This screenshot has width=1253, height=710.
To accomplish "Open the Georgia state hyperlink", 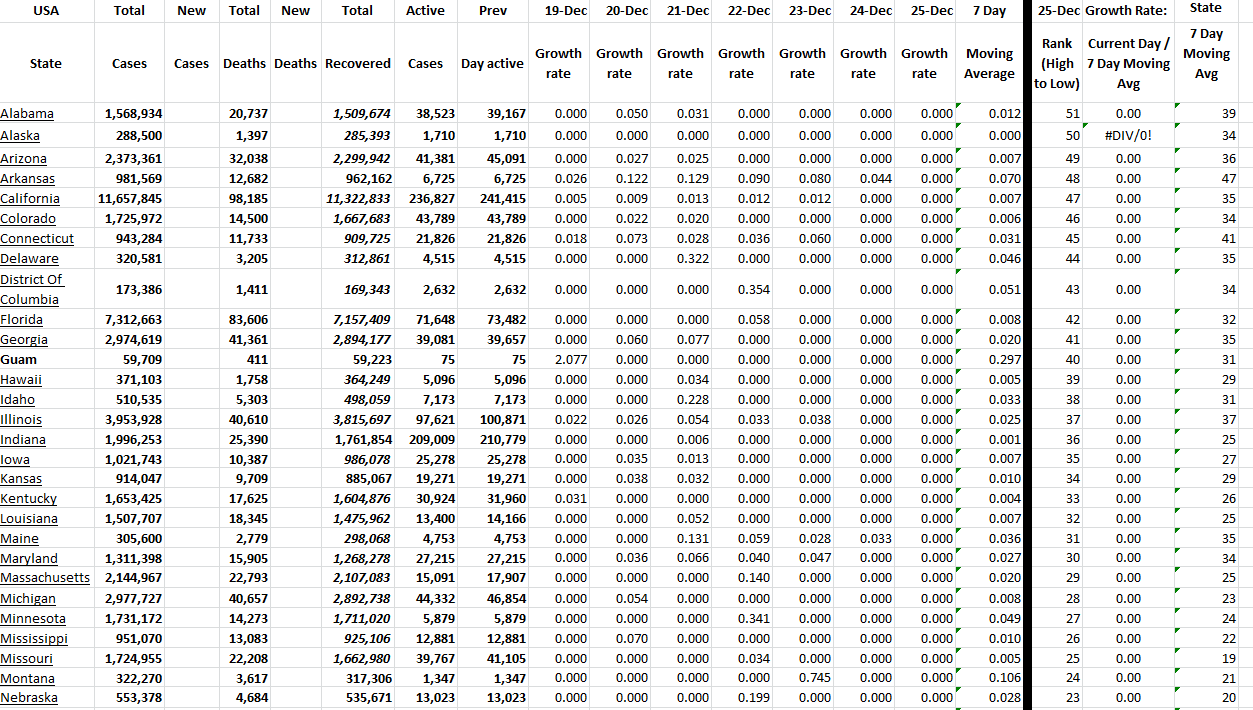I will click(x=23, y=339).
